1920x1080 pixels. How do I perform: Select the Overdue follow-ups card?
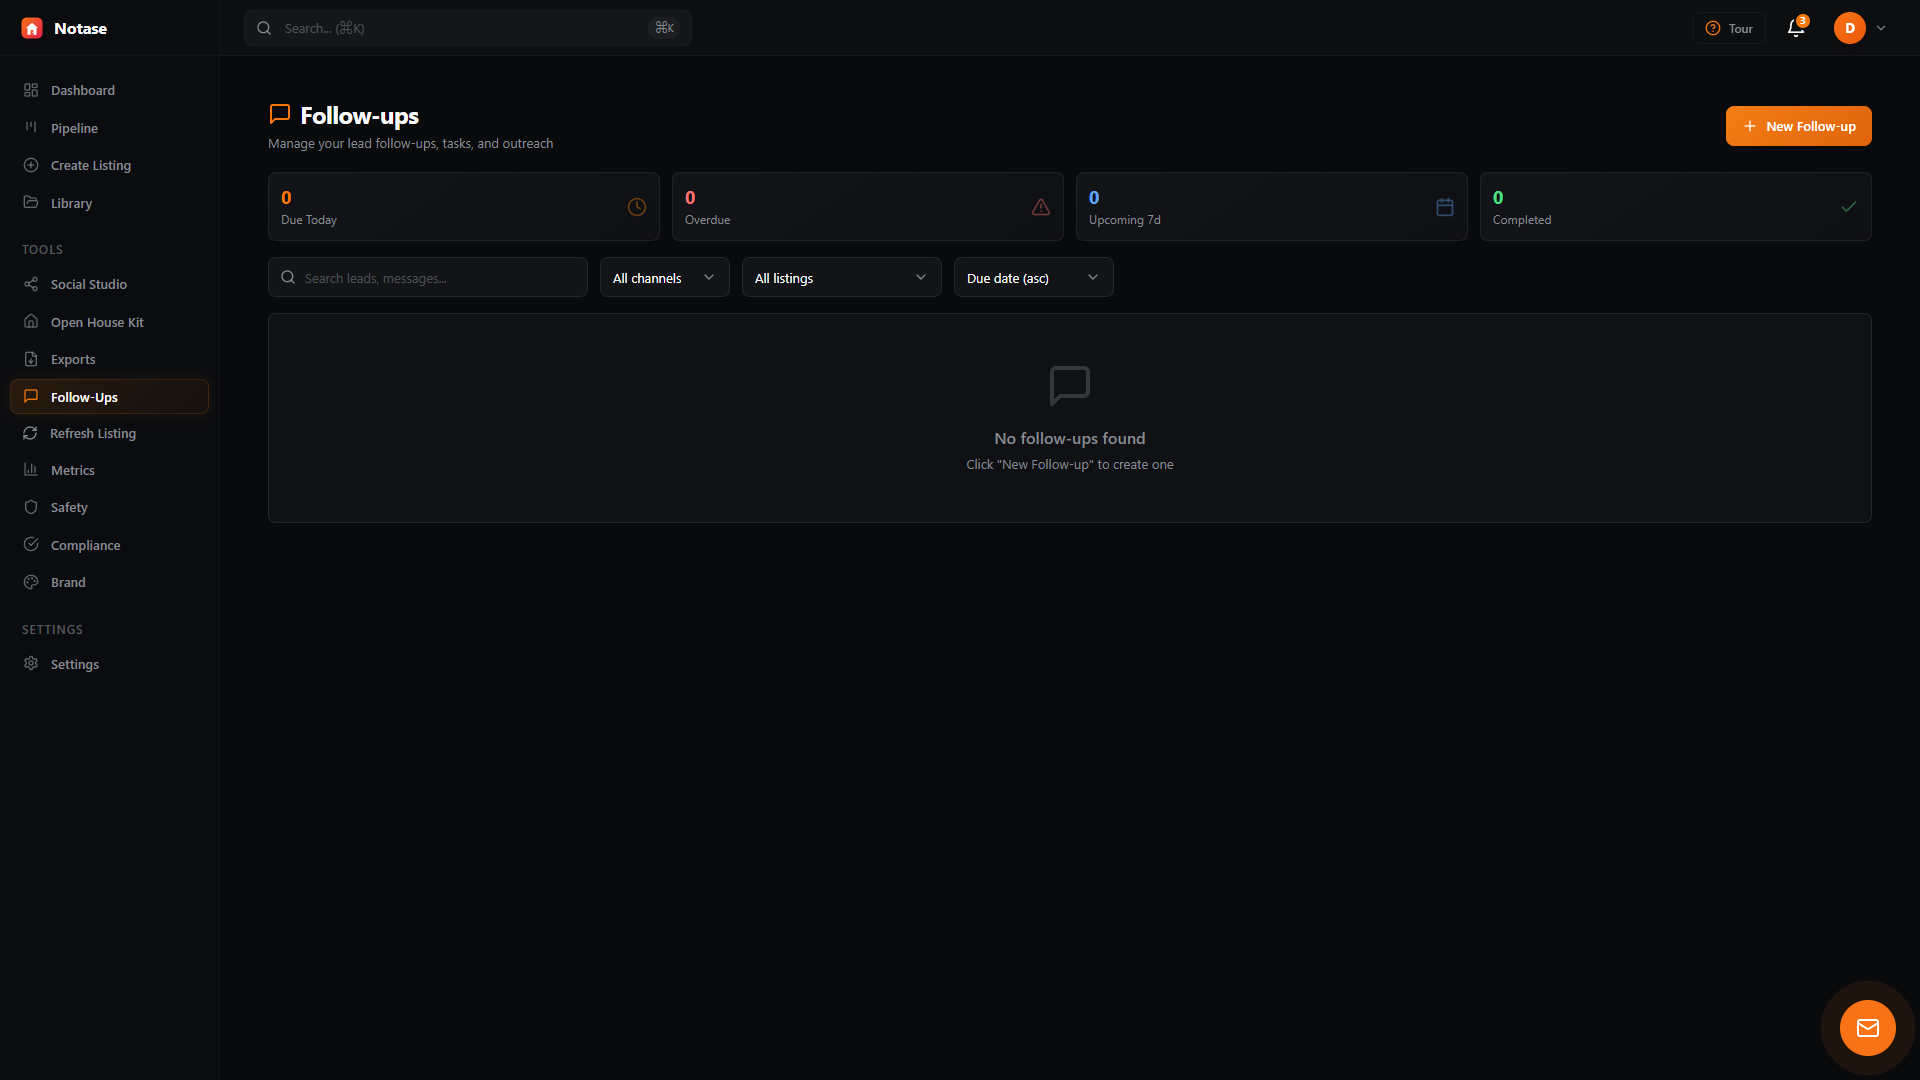[866, 206]
